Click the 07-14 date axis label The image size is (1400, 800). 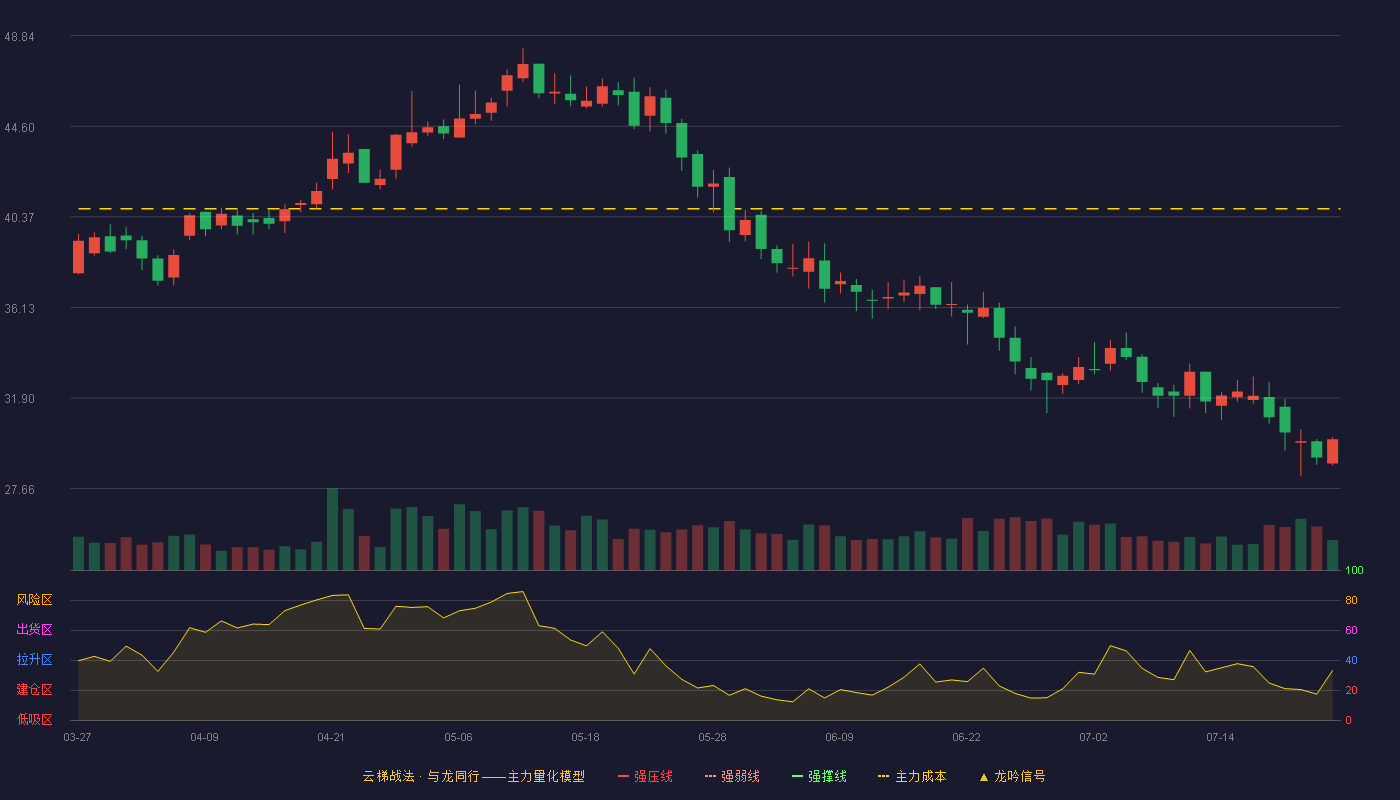tap(1220, 737)
